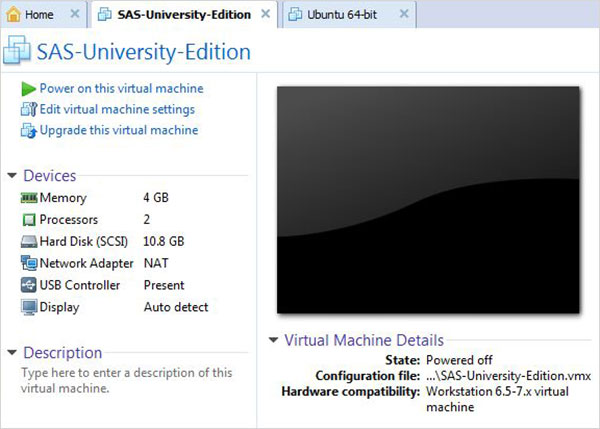
Task: Click the Ubuntu 64-bit tab VM icon
Action: (x=295, y=15)
